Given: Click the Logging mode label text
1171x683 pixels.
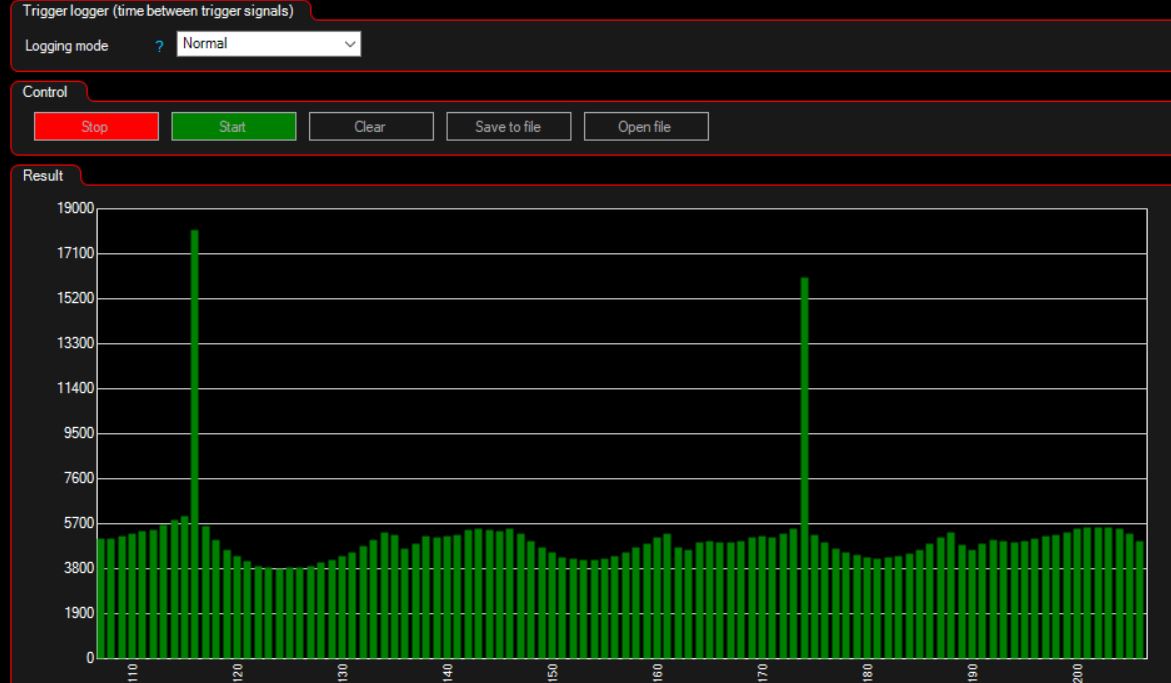Looking at the screenshot, I should tap(66, 46).
